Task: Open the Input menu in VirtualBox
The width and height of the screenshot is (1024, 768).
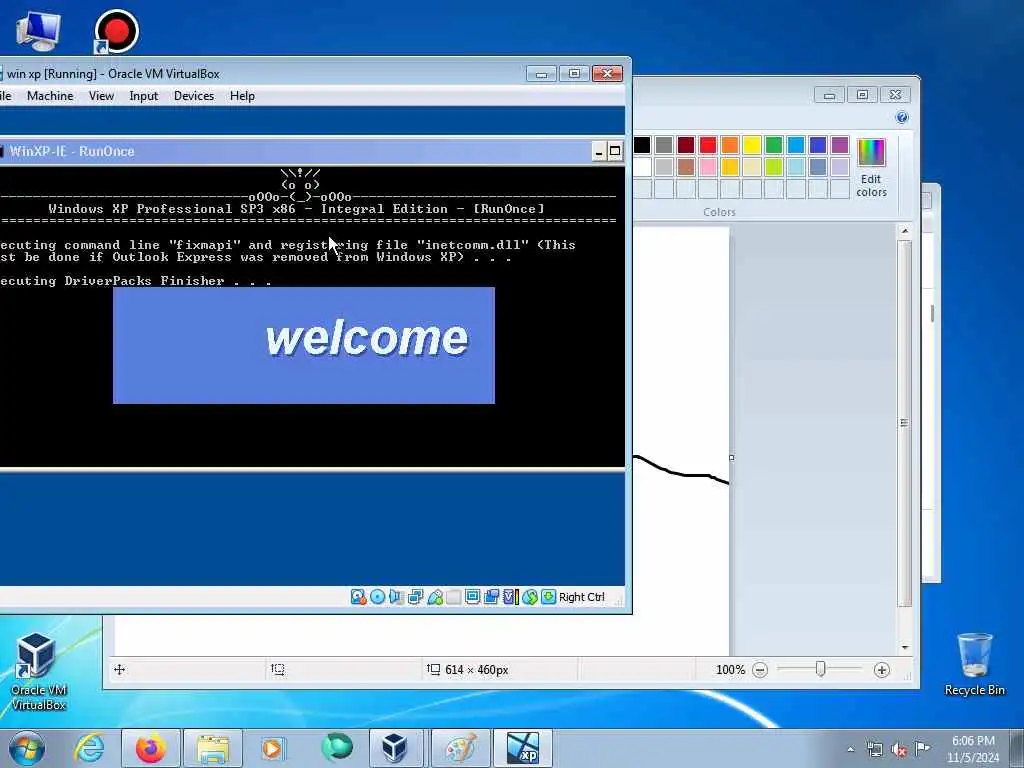Action: tap(144, 96)
